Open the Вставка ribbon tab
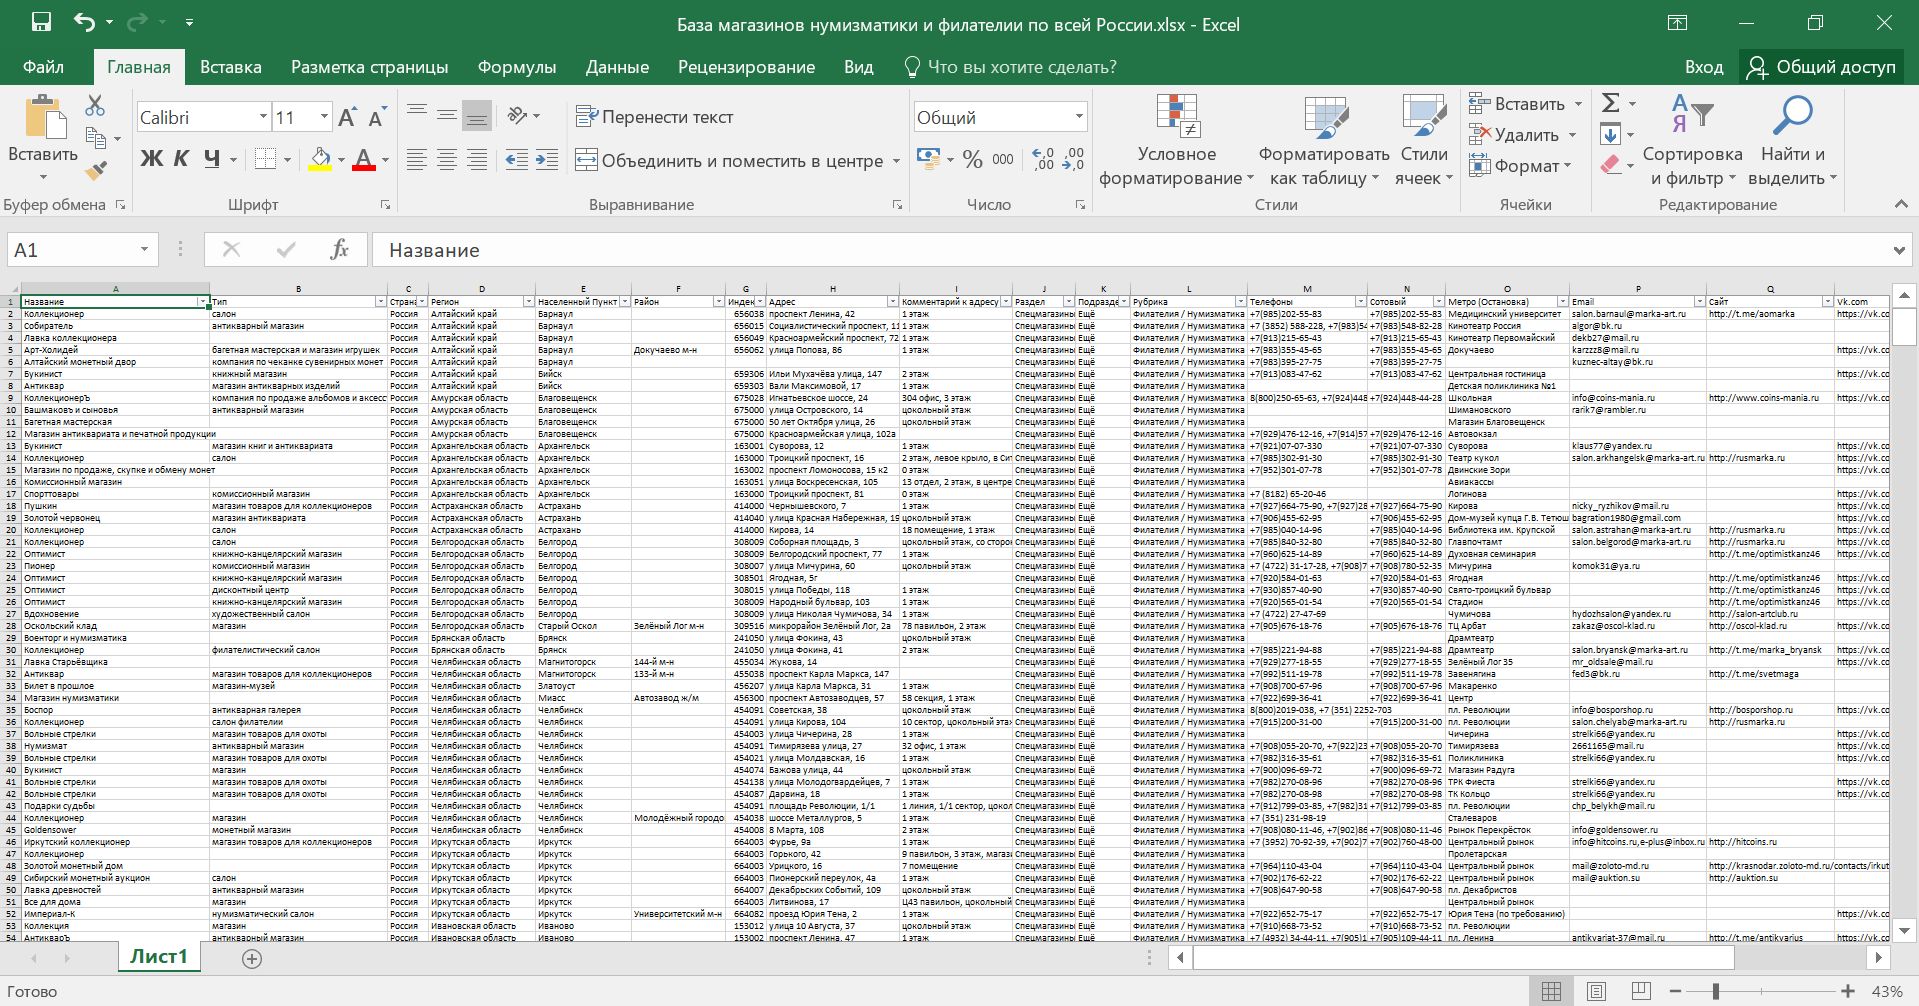Image resolution: width=1919 pixels, height=1006 pixels. coord(230,67)
